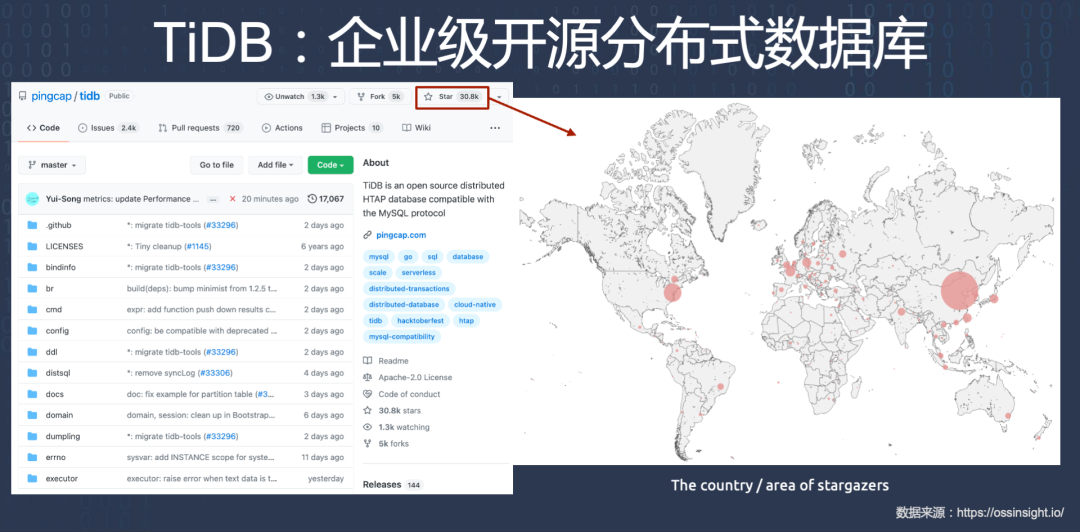Viewport: 1080px width, 532px height.
Task: View the 17,067 commits history
Action: (x=326, y=199)
